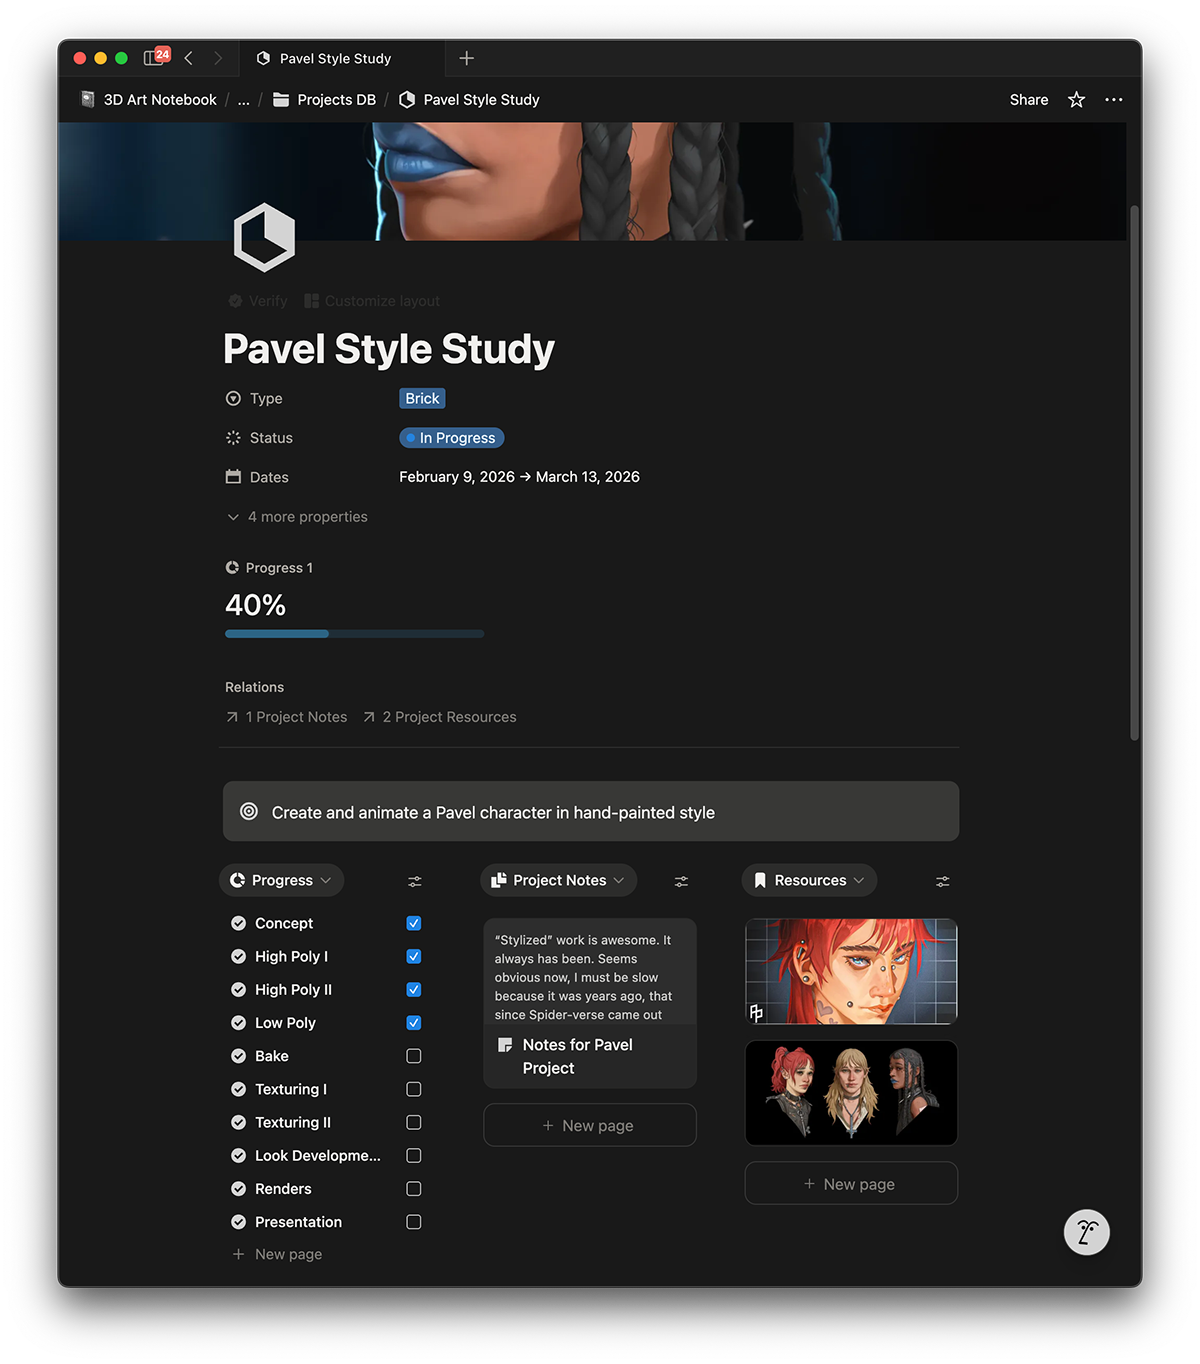Open 3D Art Notebook breadcrumb
This screenshot has height=1364, width=1200.
tap(149, 100)
